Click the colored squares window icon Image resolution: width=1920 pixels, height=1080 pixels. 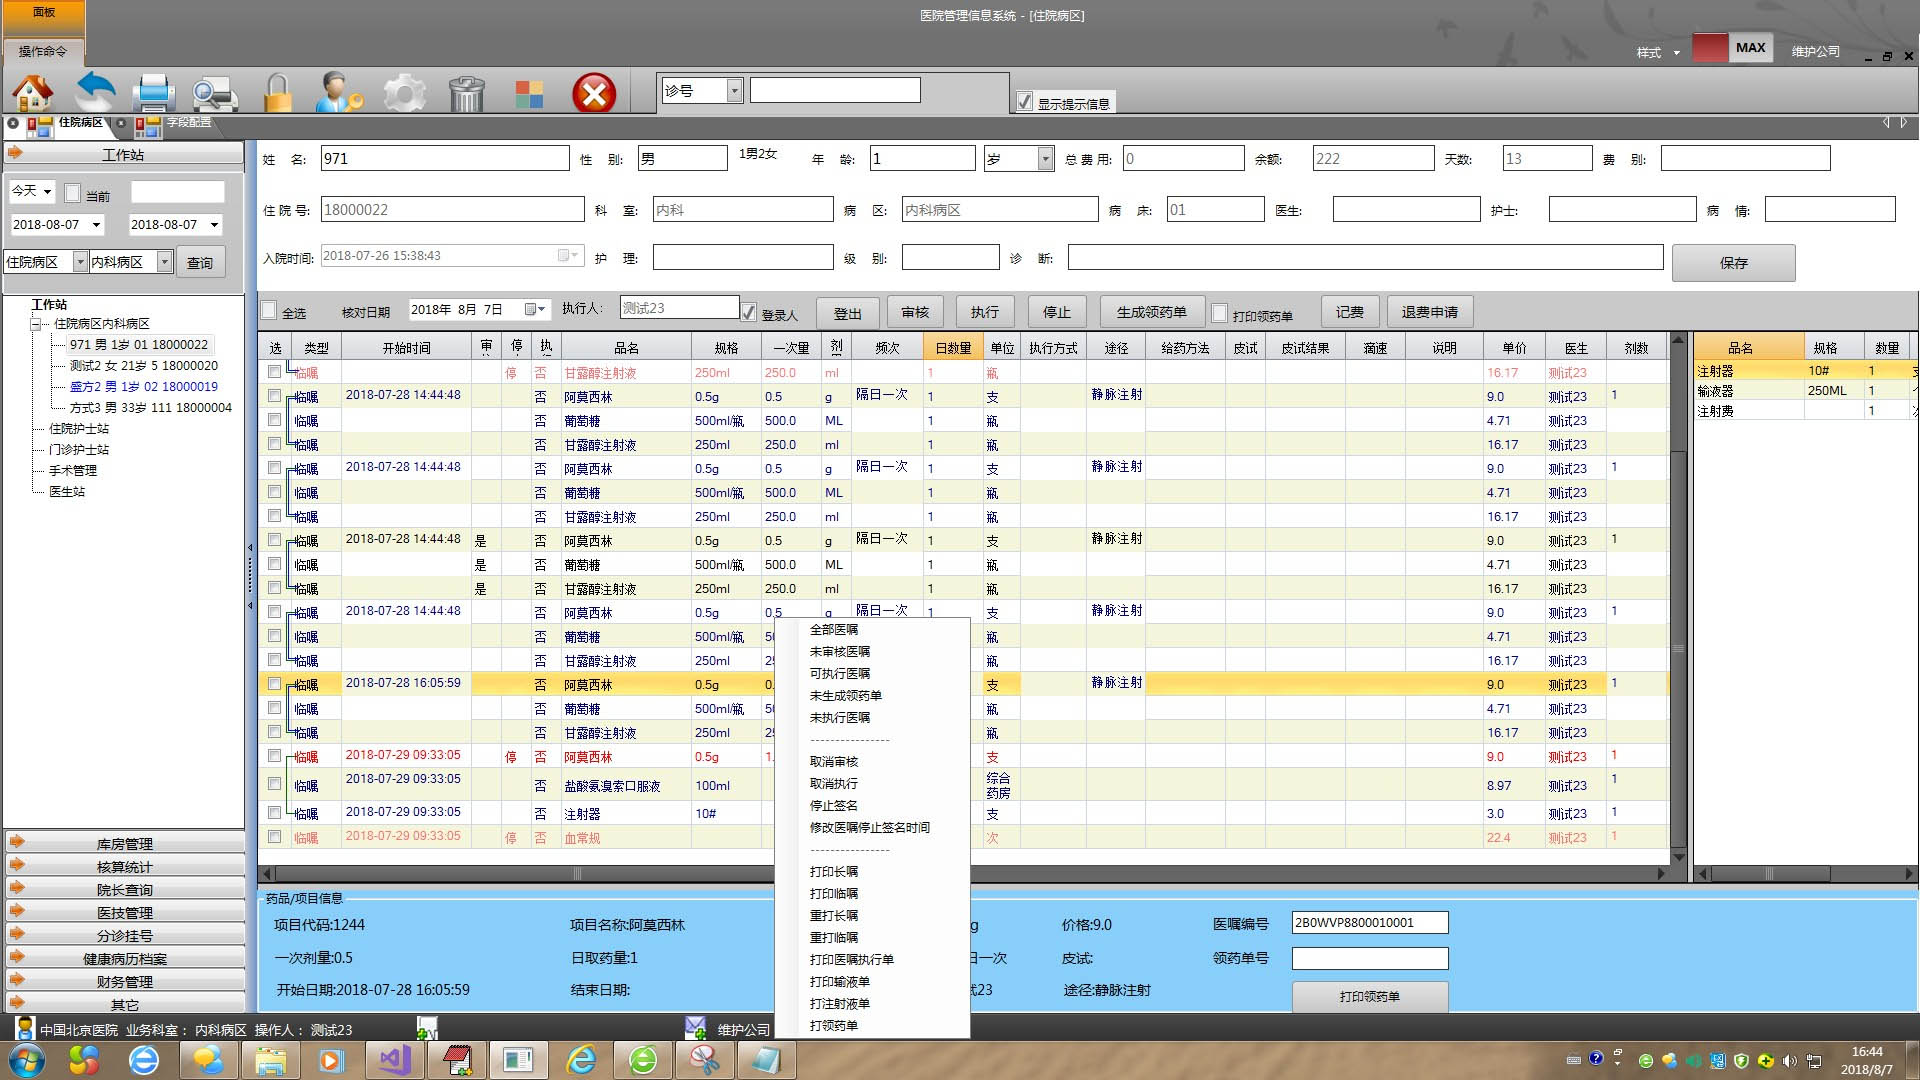click(x=529, y=95)
